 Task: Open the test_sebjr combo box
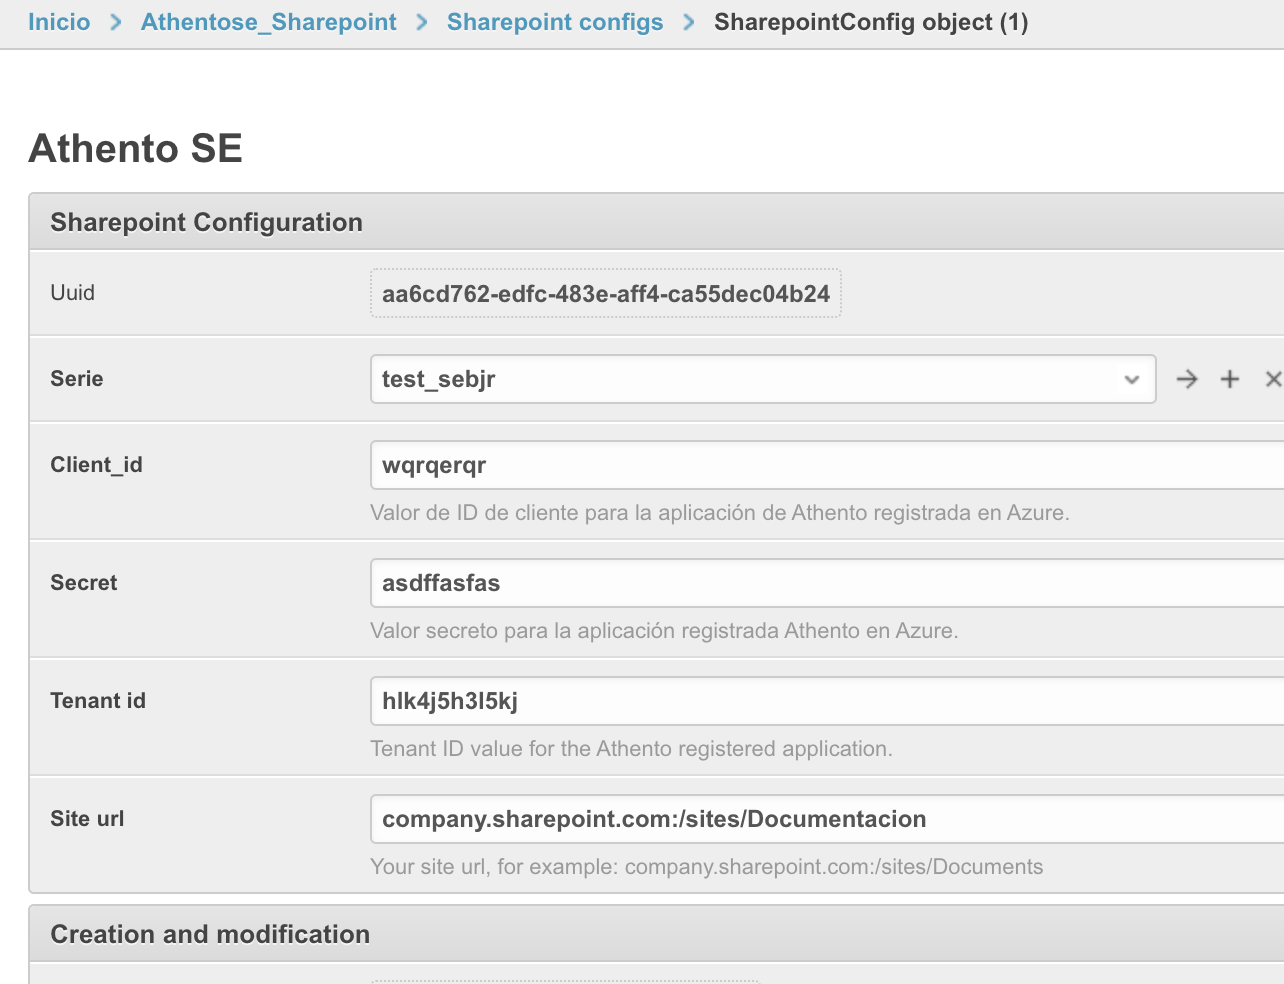[700, 379]
